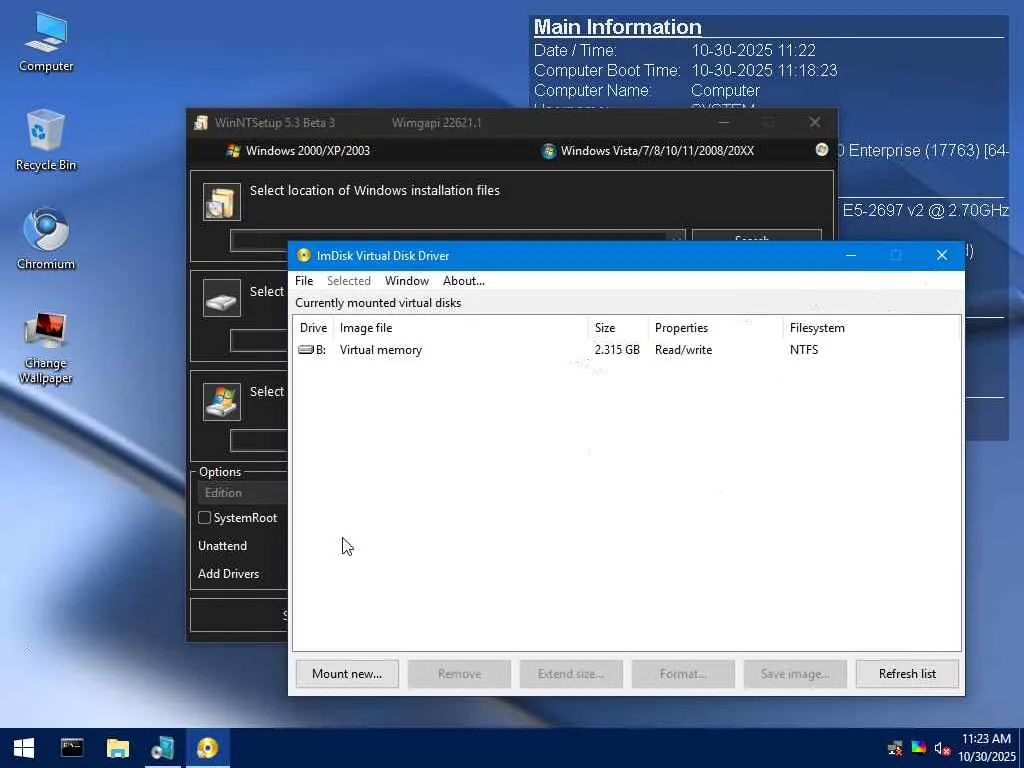Viewport: 1024px width, 768px height.
Task: Open the Change Wallpaper shortcut
Action: [46, 347]
